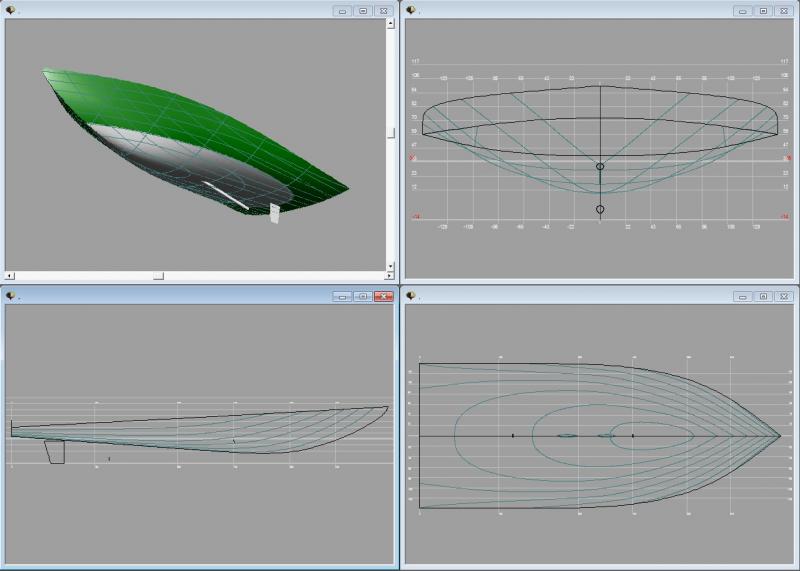Maximize the 3D green hull view window

(x=363, y=11)
